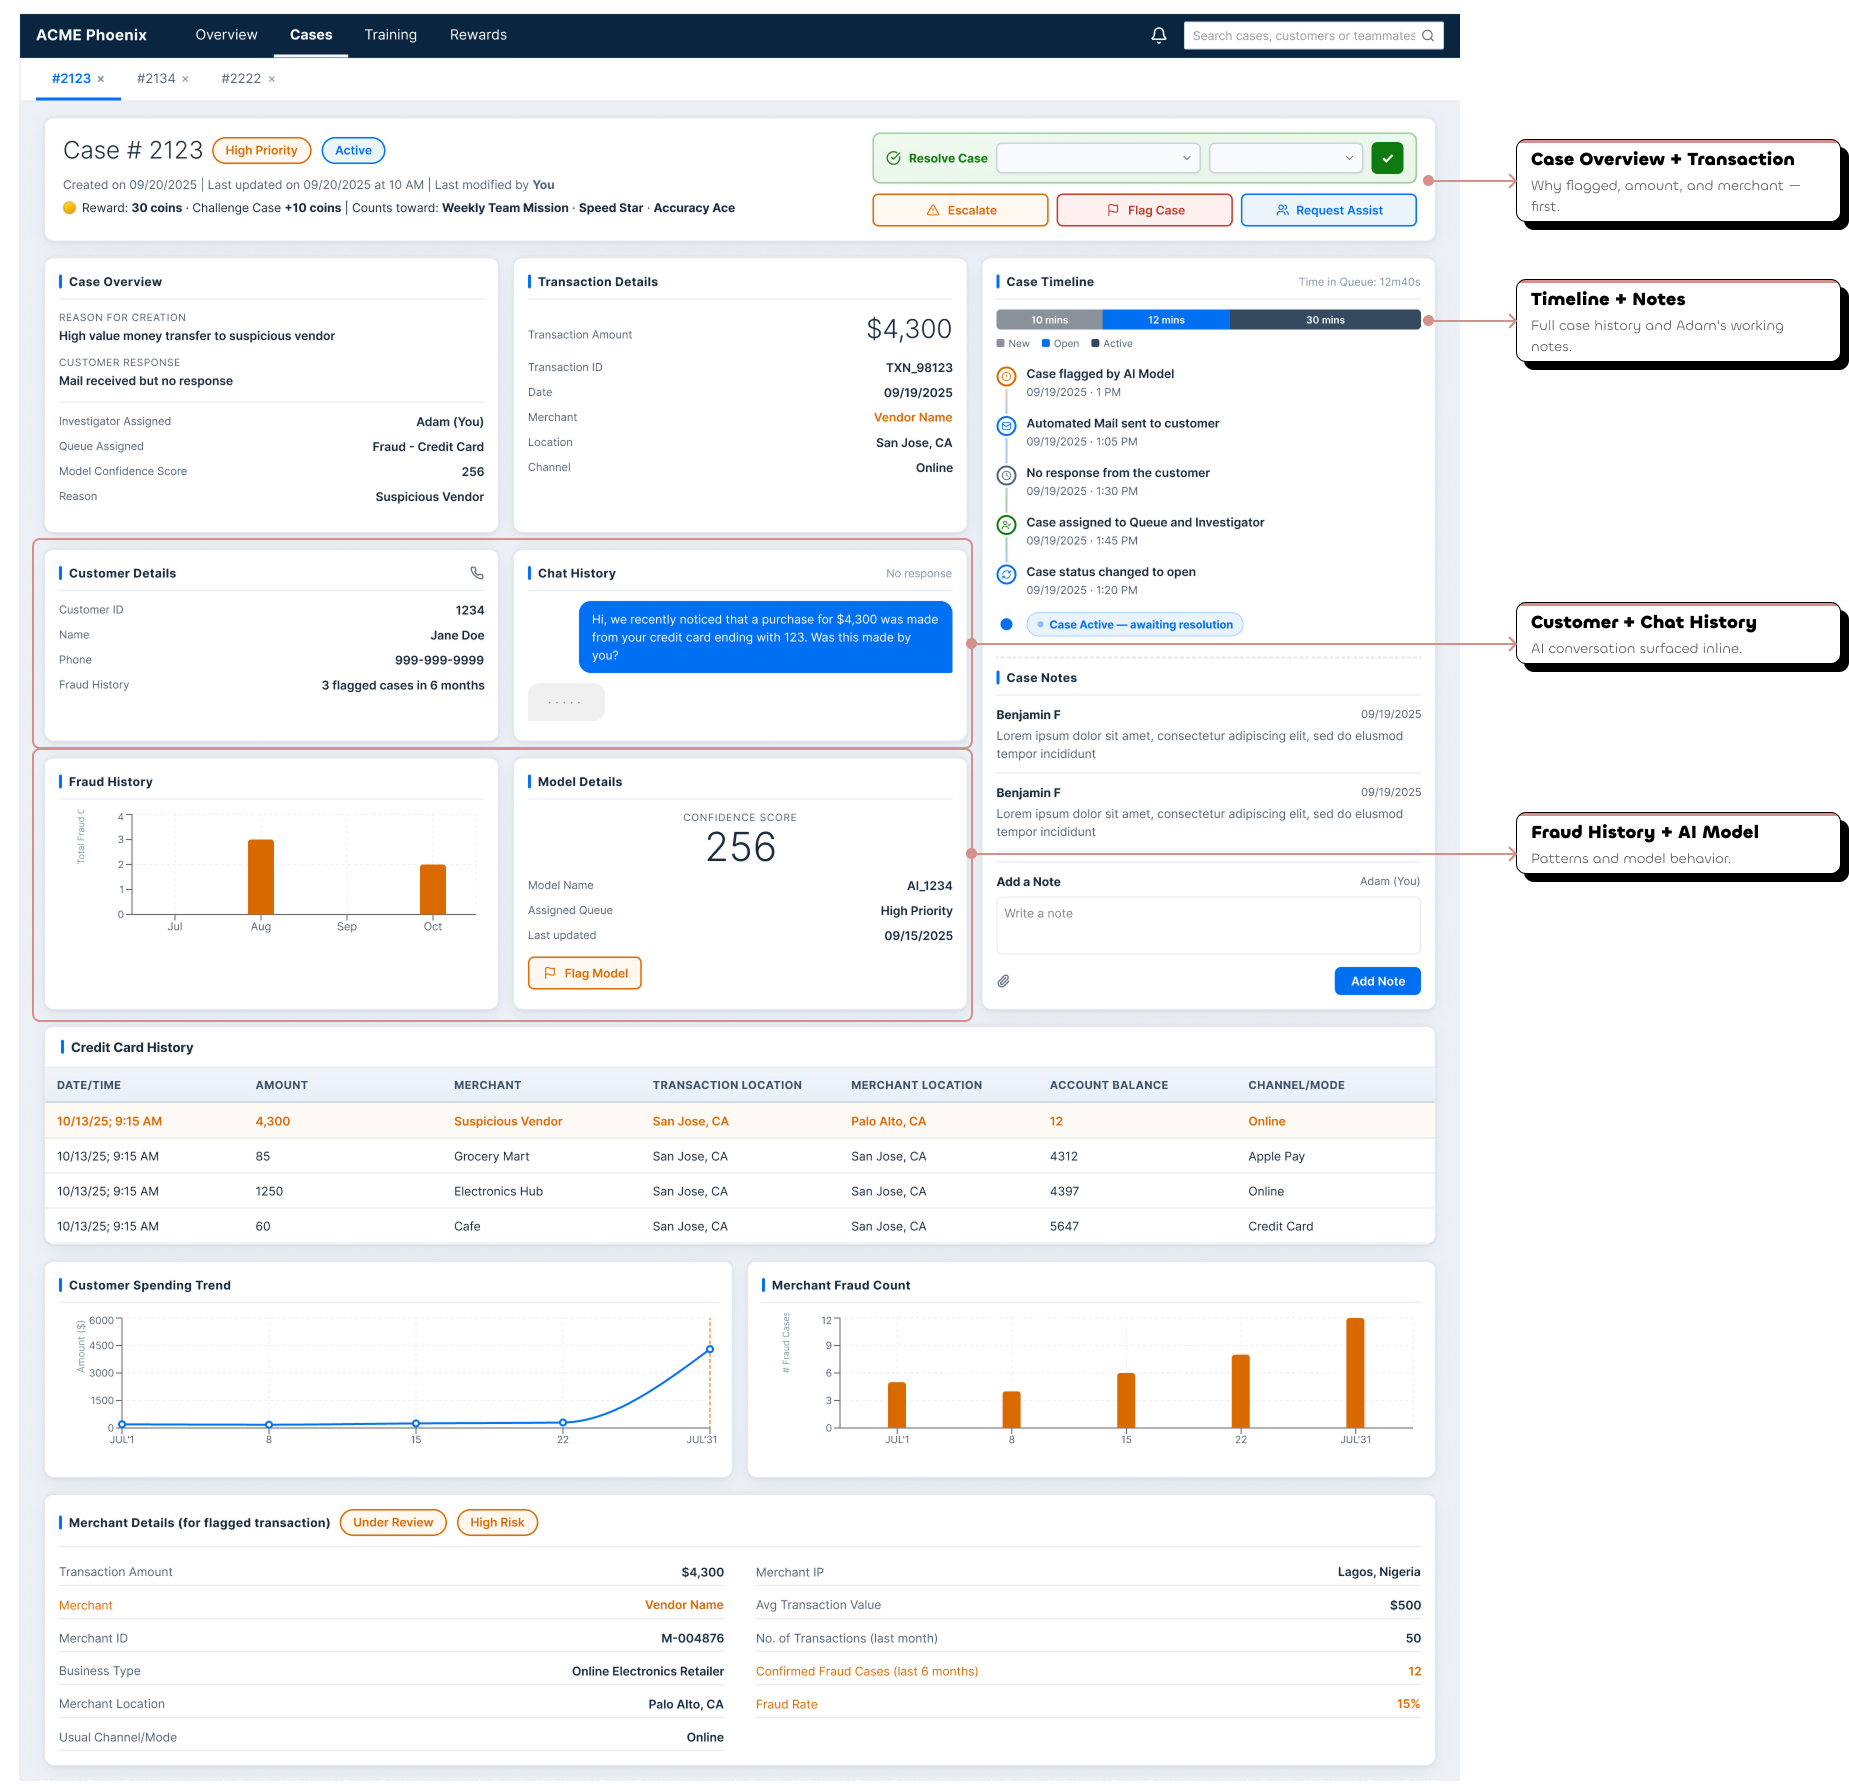Click the Case Active awaiting resolution badge
Image resolution: width=1849 pixels, height=1792 pixels.
coord(1134,625)
